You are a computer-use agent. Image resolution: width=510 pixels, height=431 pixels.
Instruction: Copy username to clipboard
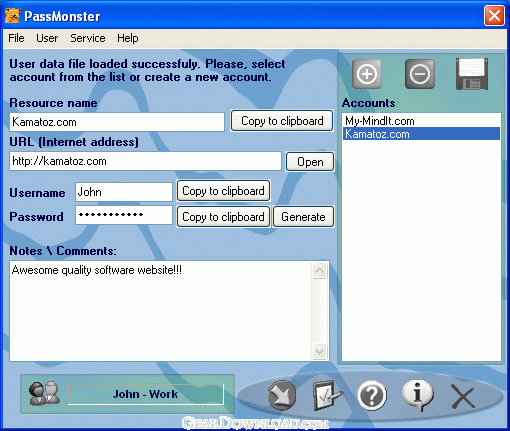point(223,191)
